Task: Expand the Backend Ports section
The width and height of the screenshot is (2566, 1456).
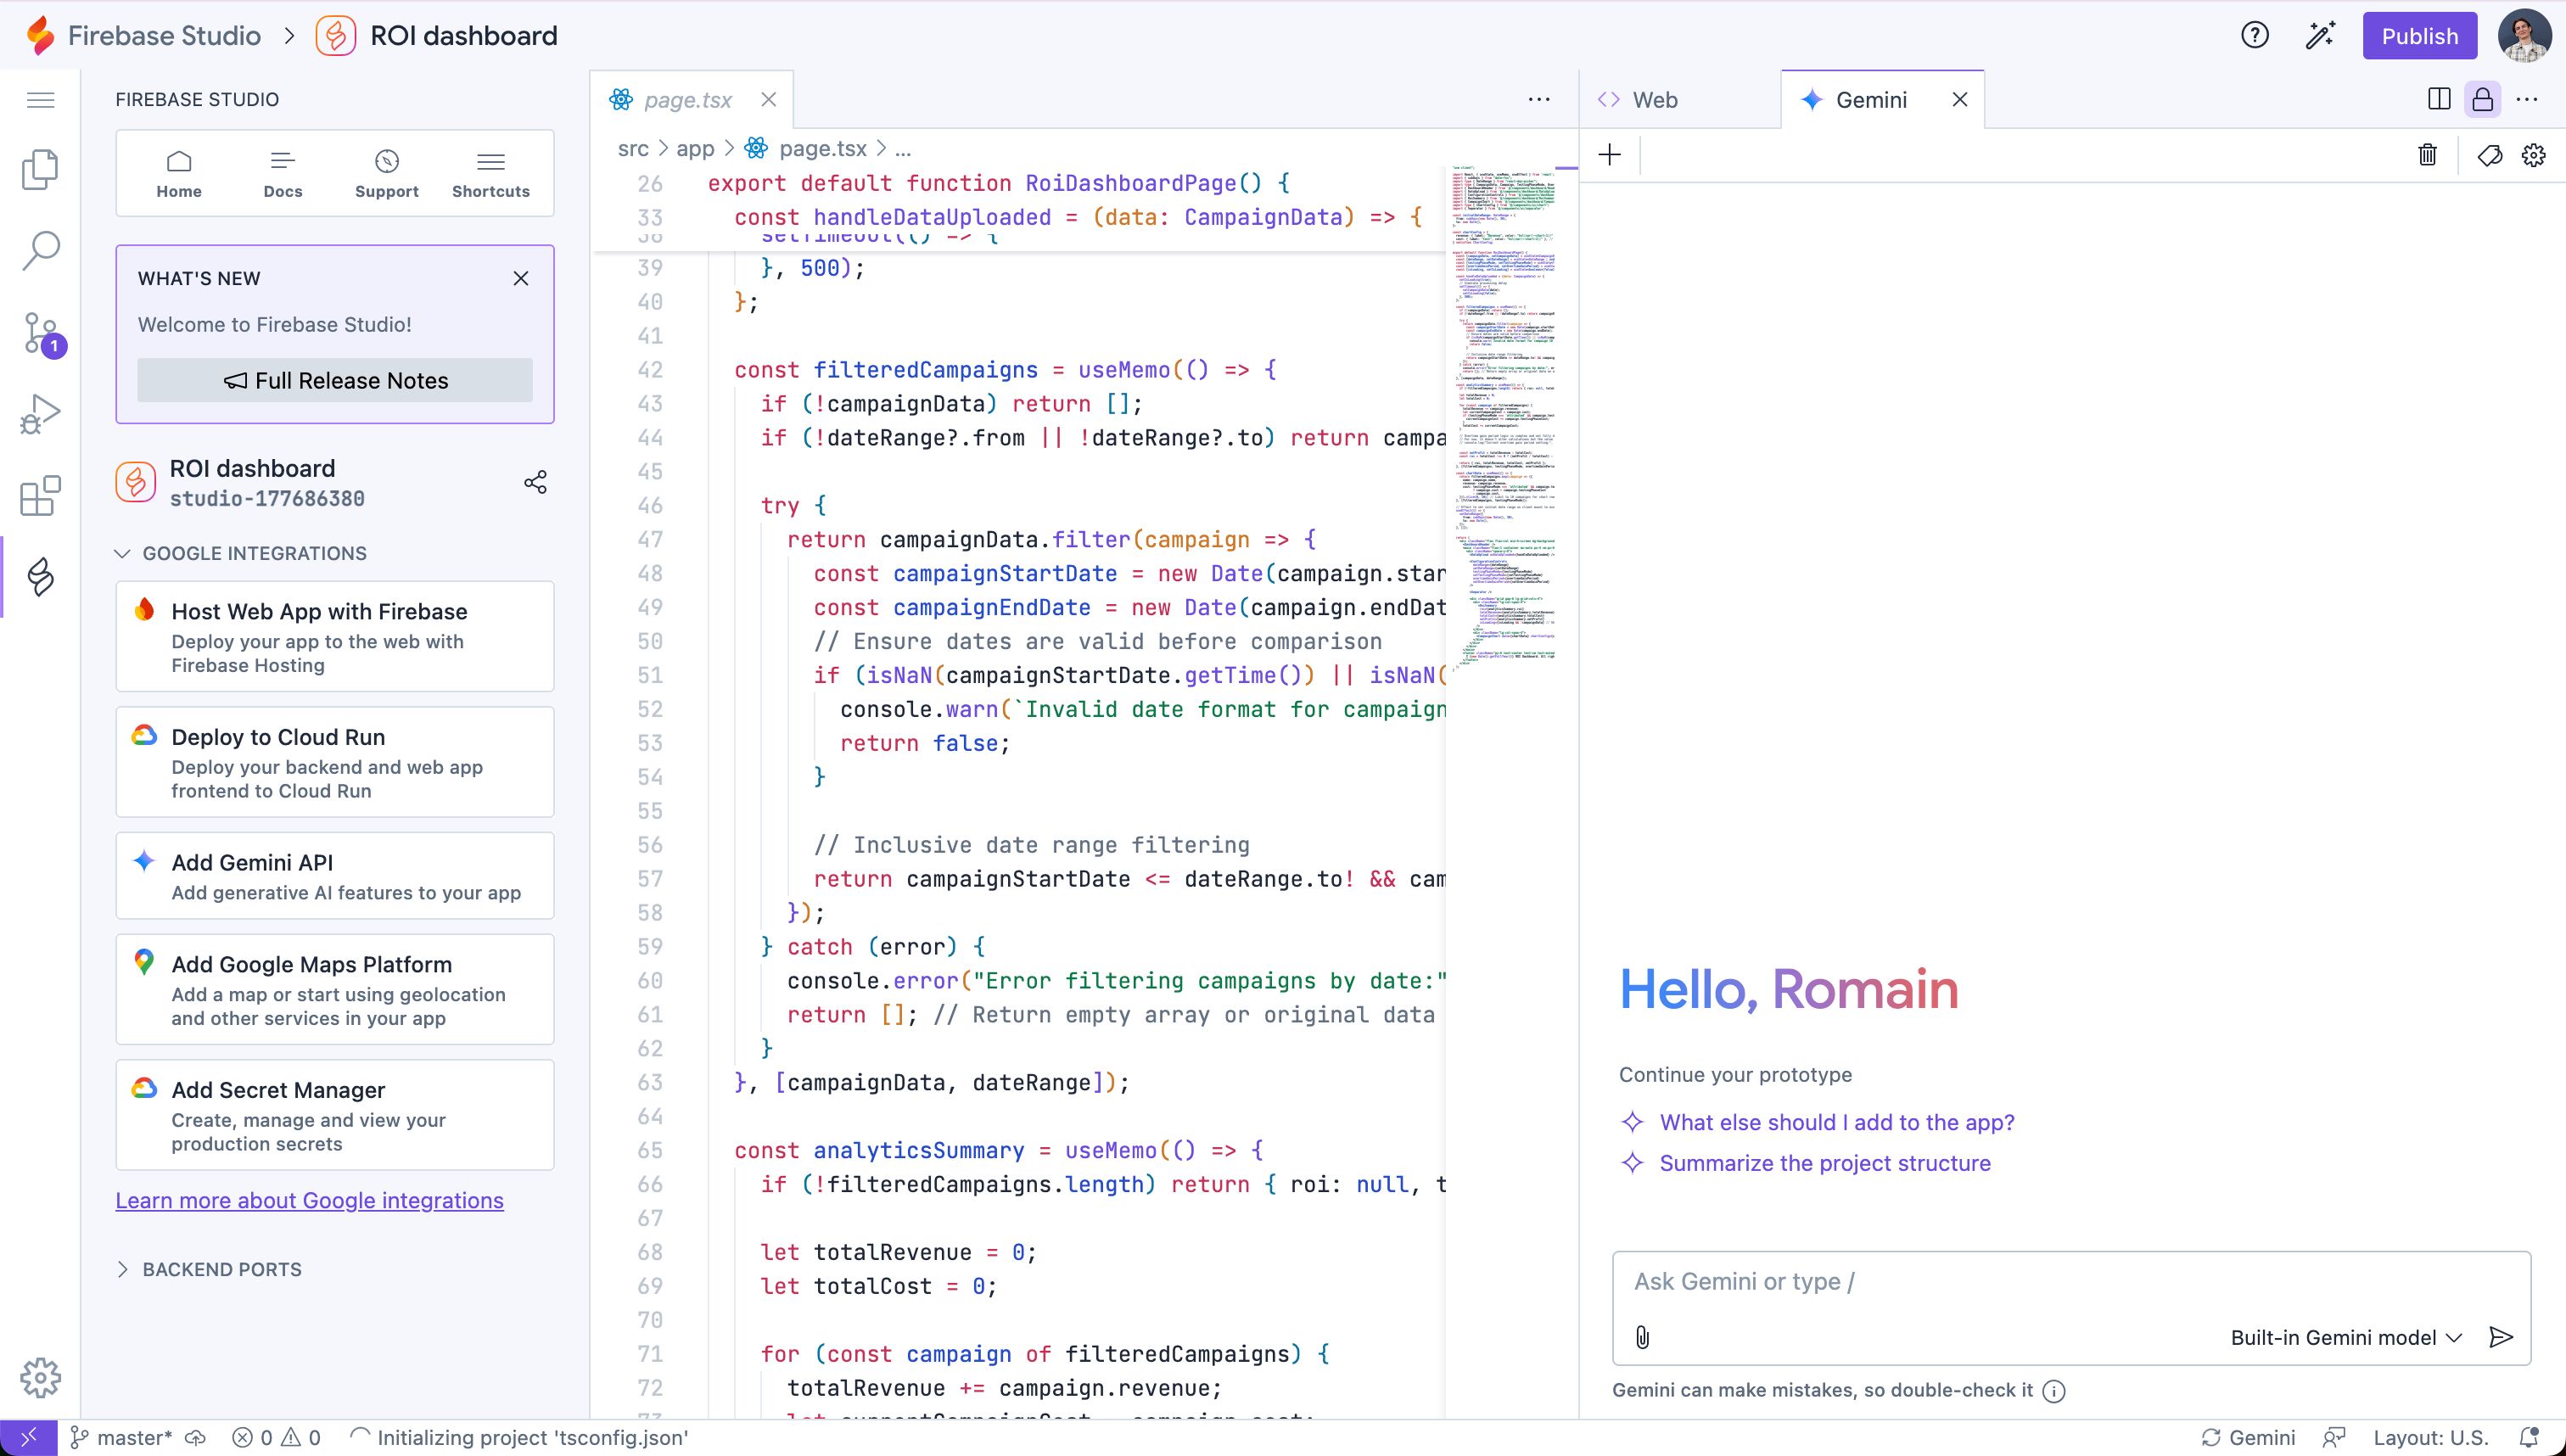Action: [x=209, y=1269]
